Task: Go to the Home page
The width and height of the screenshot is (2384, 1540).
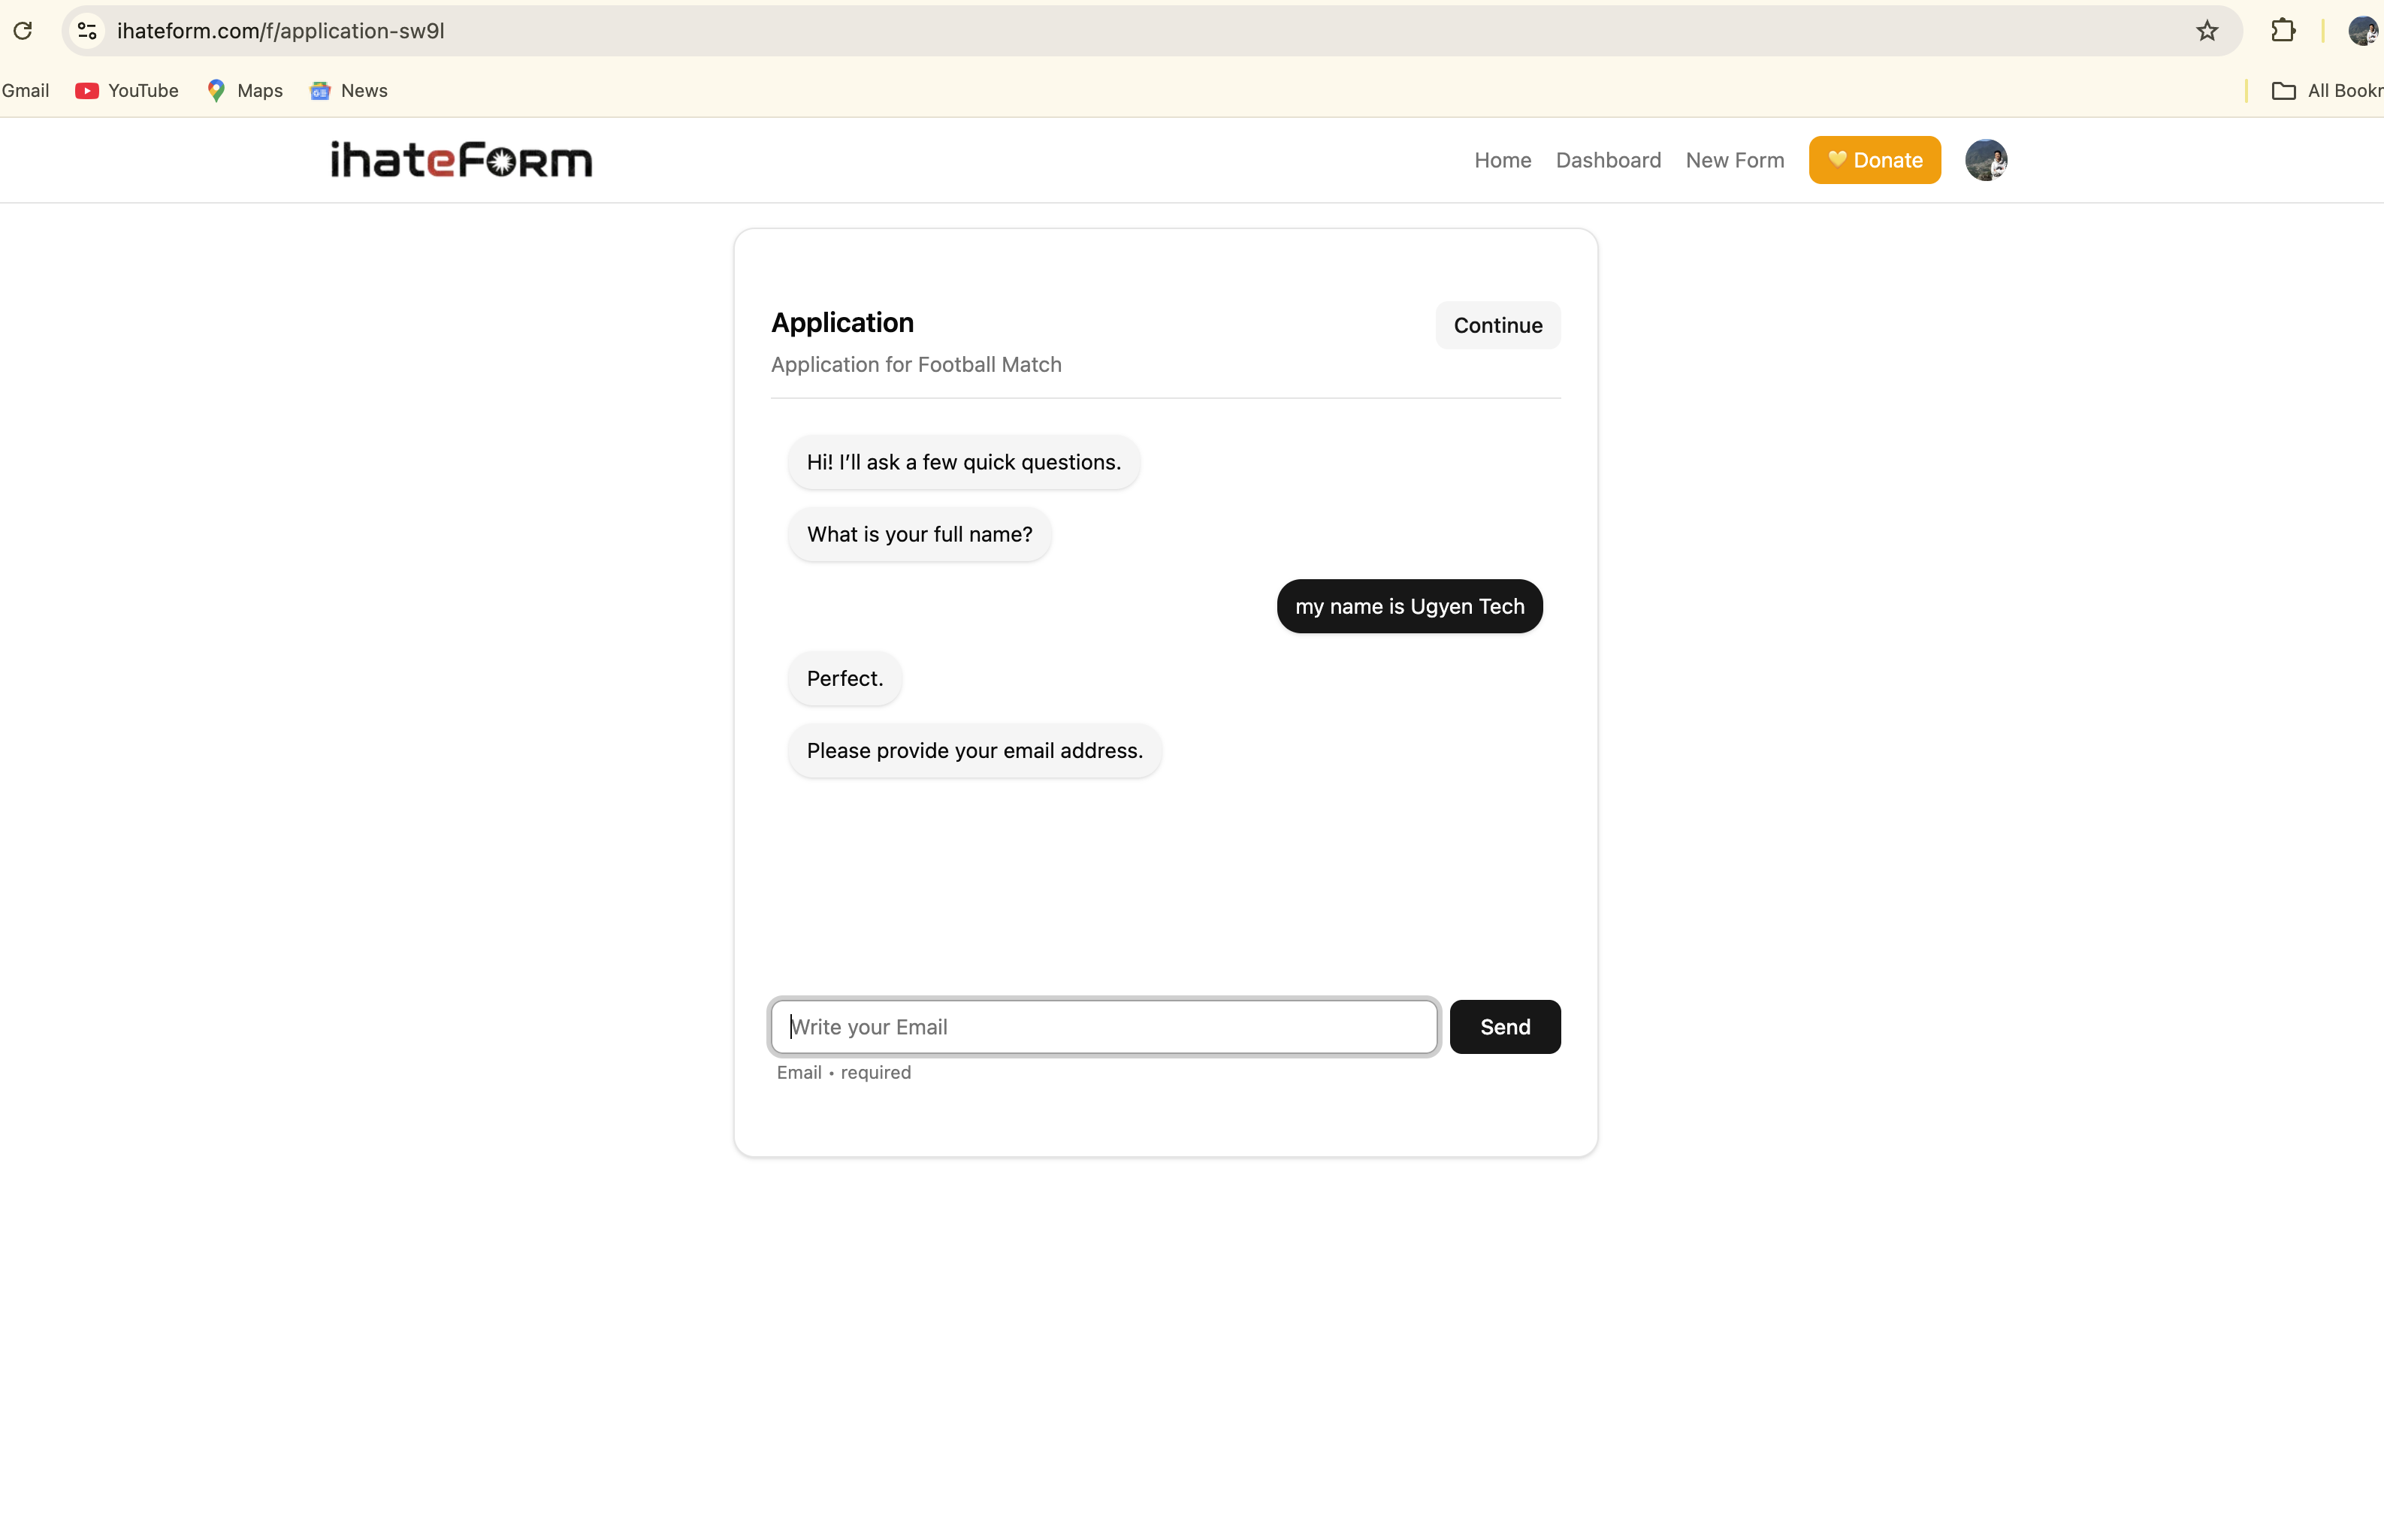Action: 1502,160
